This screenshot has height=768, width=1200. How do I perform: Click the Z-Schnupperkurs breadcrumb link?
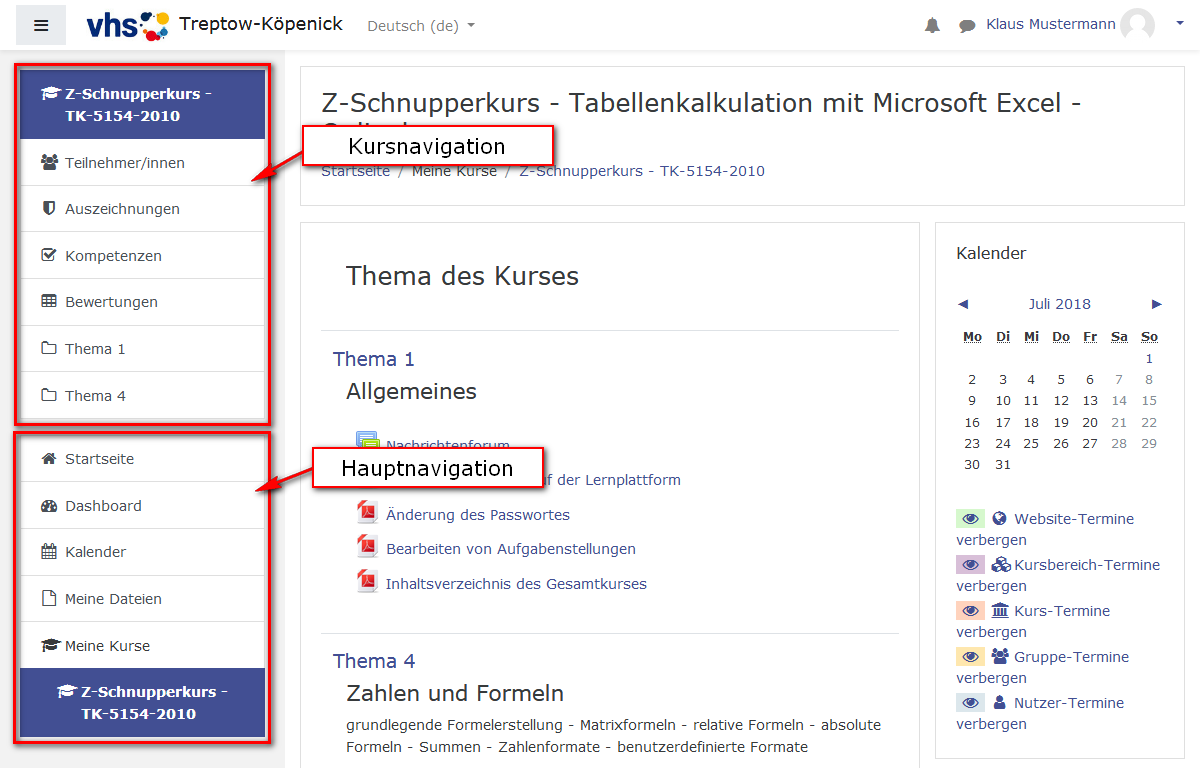pos(642,171)
